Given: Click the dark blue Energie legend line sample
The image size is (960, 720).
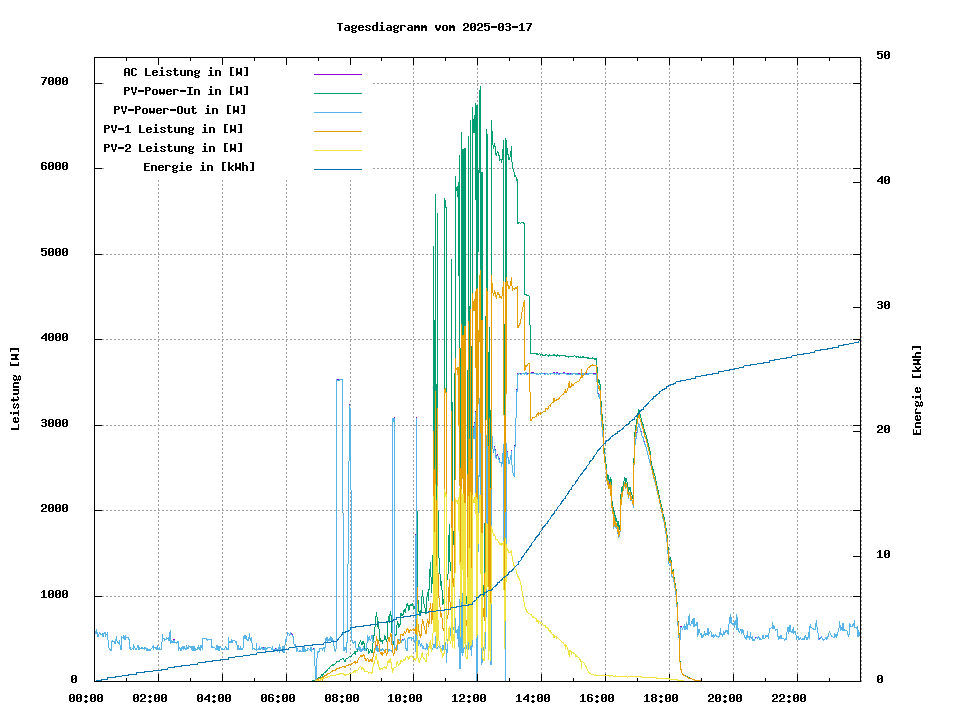Looking at the screenshot, I should point(337,169).
